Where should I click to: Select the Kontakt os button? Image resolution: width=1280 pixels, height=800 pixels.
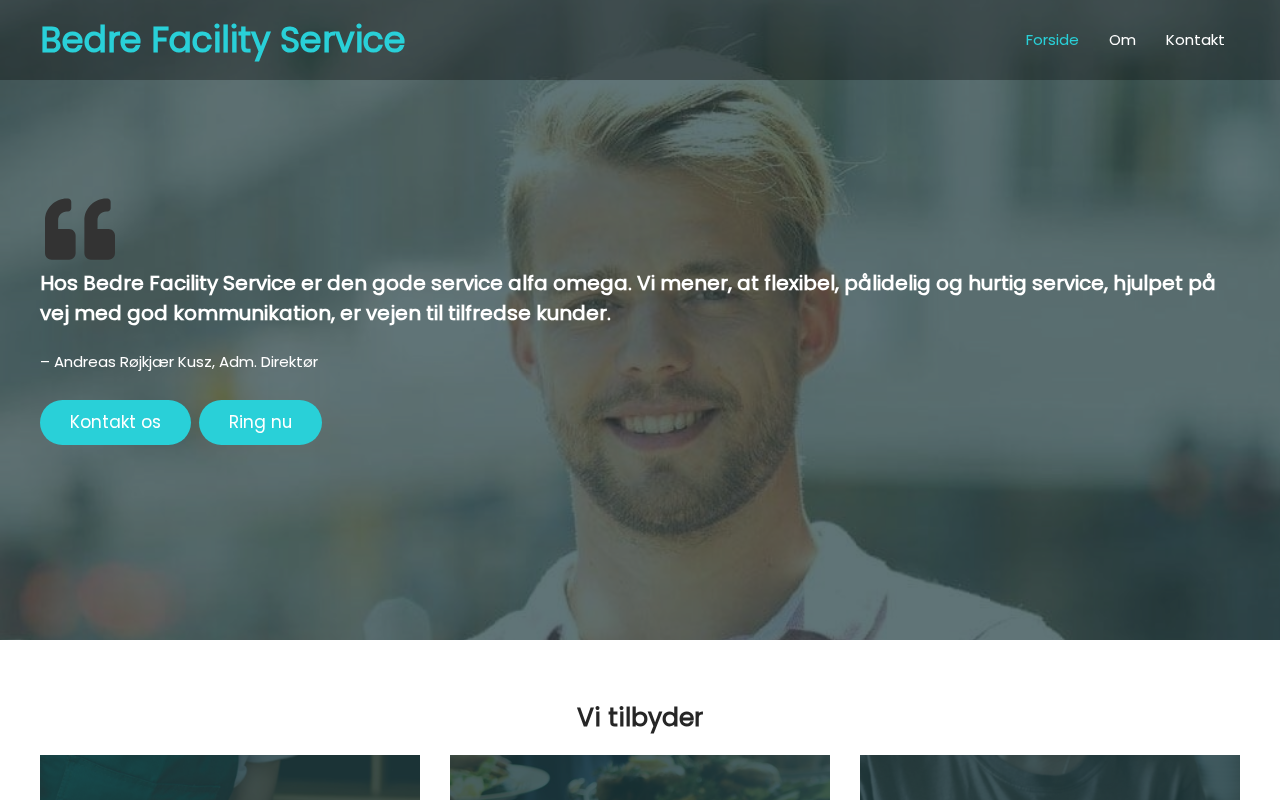[x=115, y=422]
